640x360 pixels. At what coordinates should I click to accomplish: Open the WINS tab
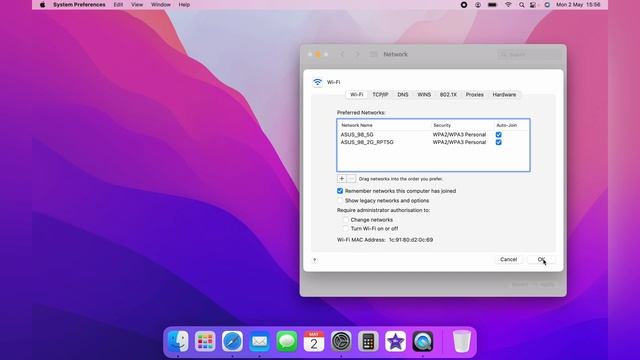424,95
